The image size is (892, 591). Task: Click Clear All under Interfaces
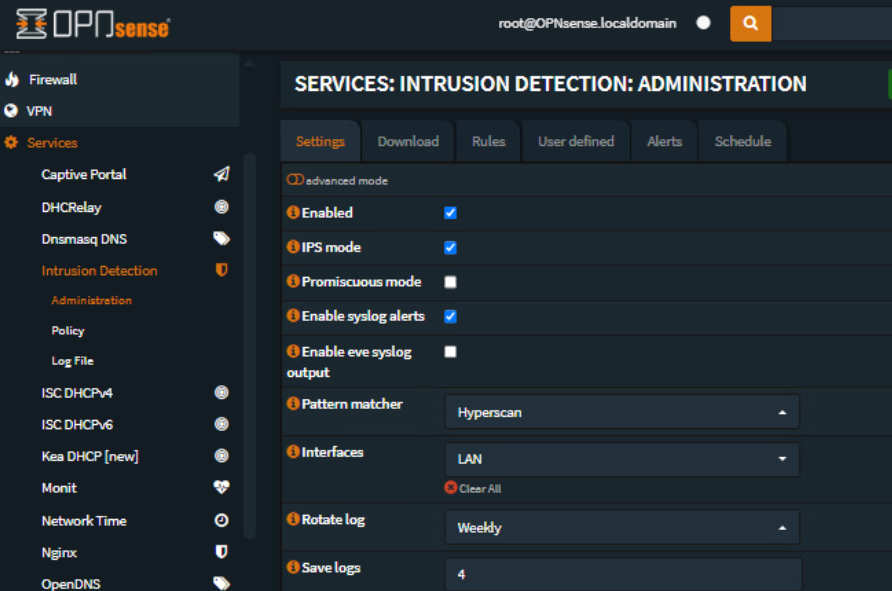click(473, 488)
